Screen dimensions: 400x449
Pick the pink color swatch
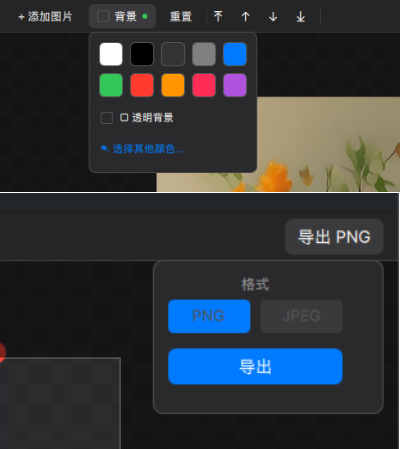204,85
